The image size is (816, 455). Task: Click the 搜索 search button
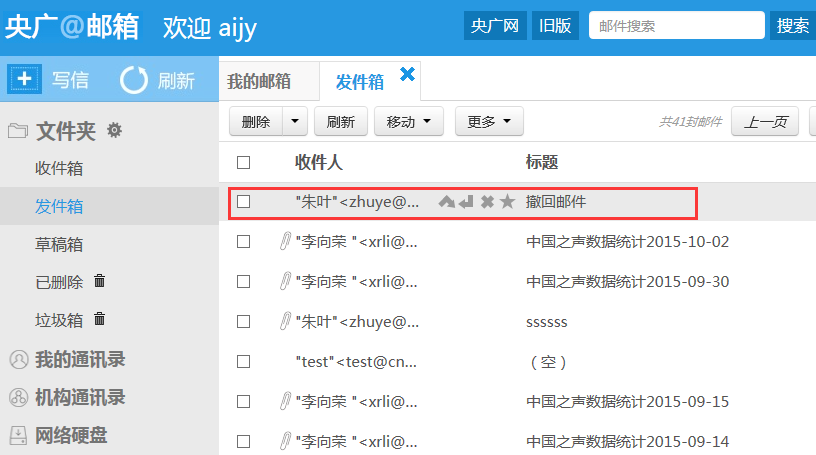(x=793, y=25)
